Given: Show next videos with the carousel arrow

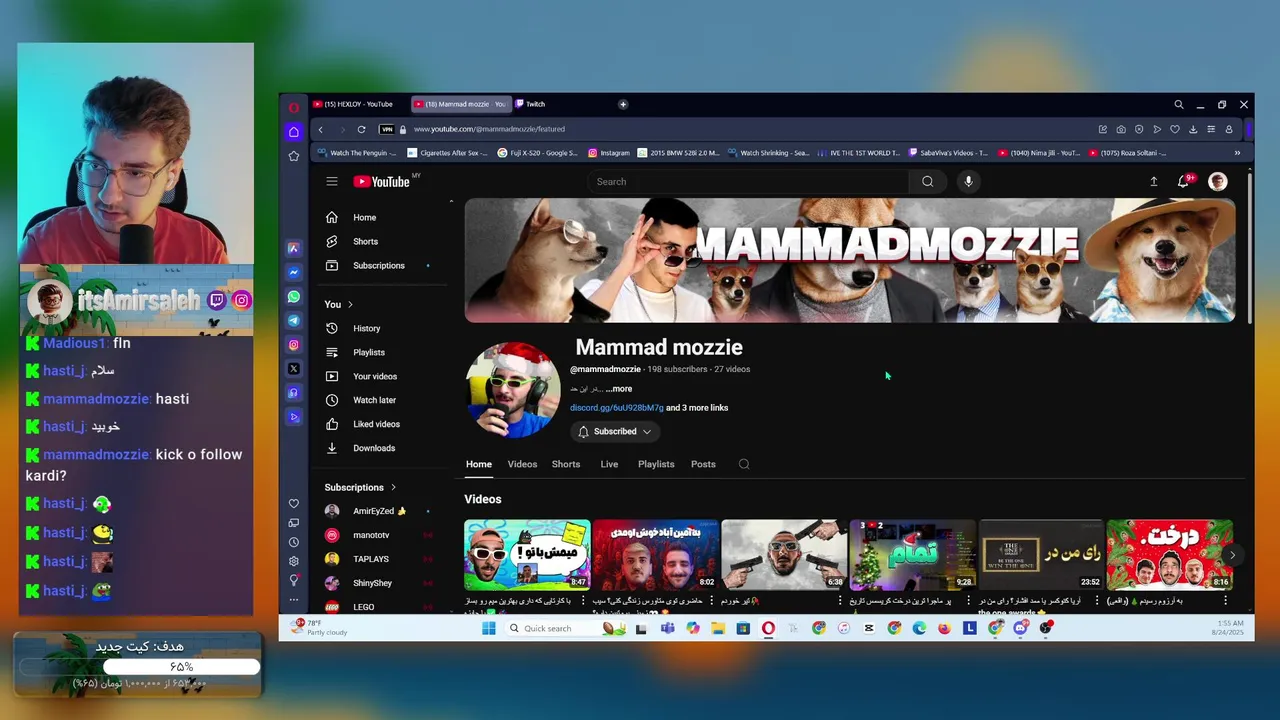Looking at the screenshot, I should 1232,555.
